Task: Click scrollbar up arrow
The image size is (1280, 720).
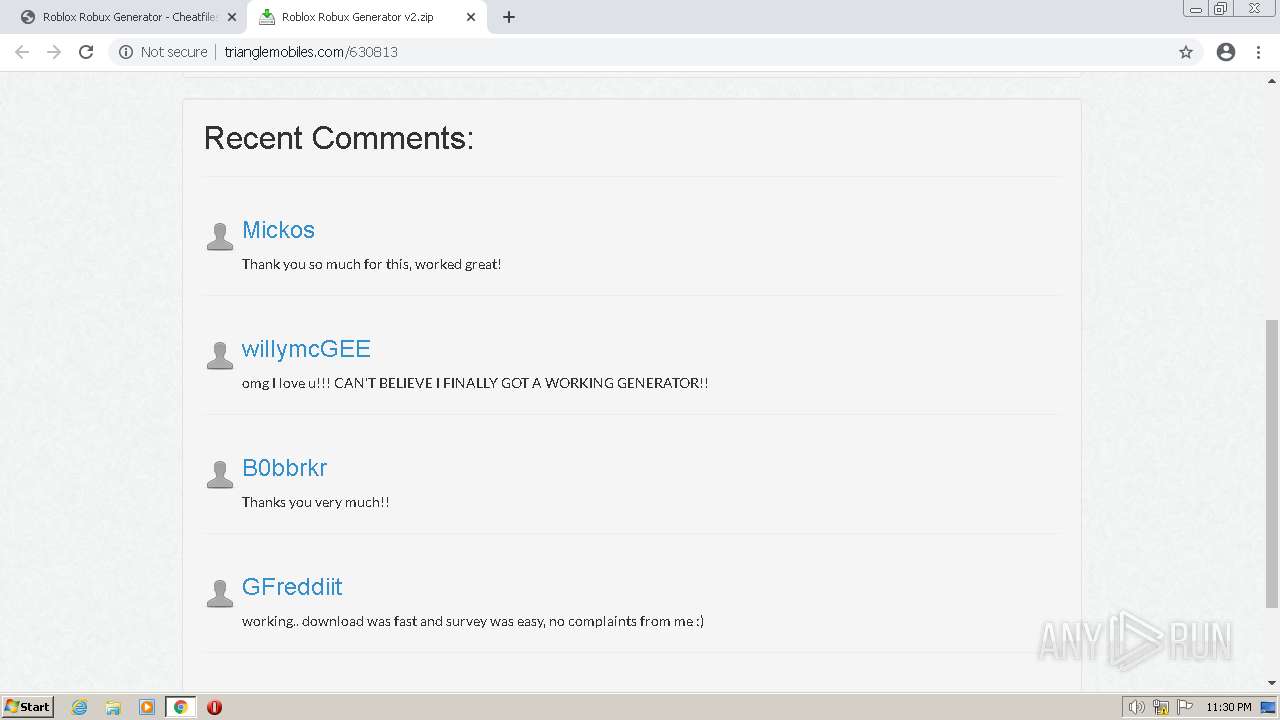Action: pos(1272,80)
